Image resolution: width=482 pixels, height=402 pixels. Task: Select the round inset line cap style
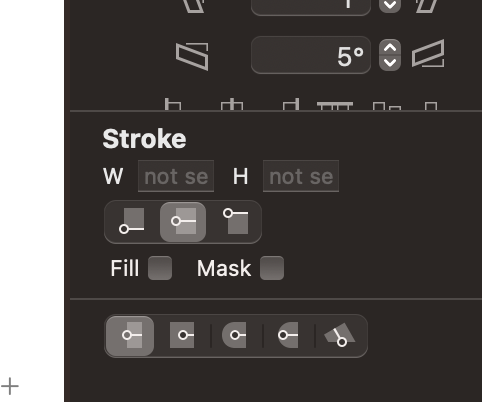pyautogui.click(x=289, y=335)
